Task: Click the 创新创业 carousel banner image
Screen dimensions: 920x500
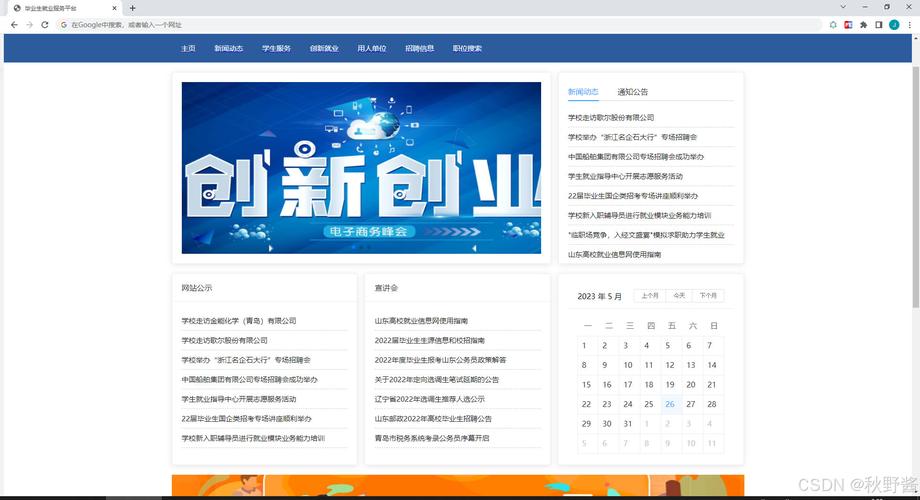Action: (x=361, y=167)
